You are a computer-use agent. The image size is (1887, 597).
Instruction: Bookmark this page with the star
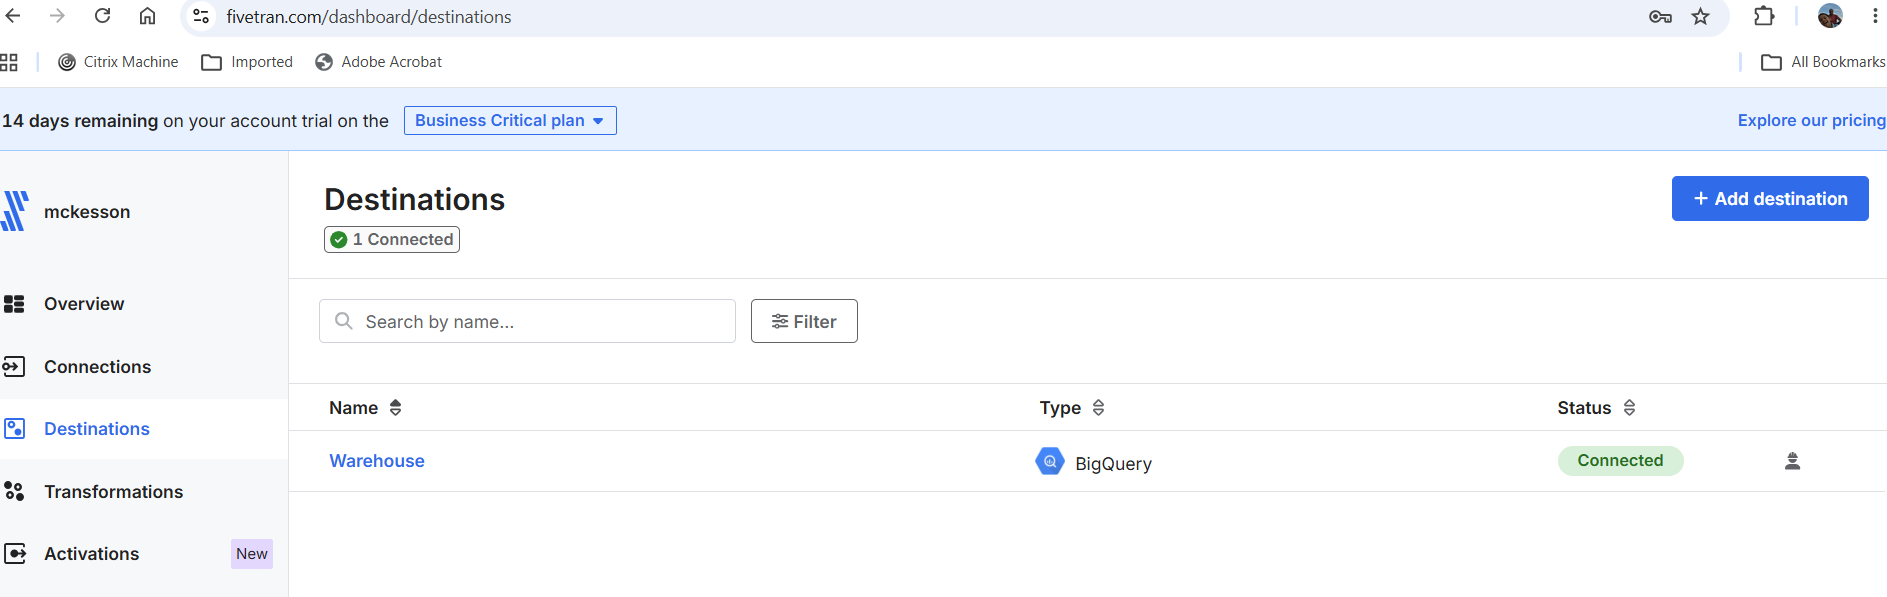pyautogui.click(x=1700, y=17)
